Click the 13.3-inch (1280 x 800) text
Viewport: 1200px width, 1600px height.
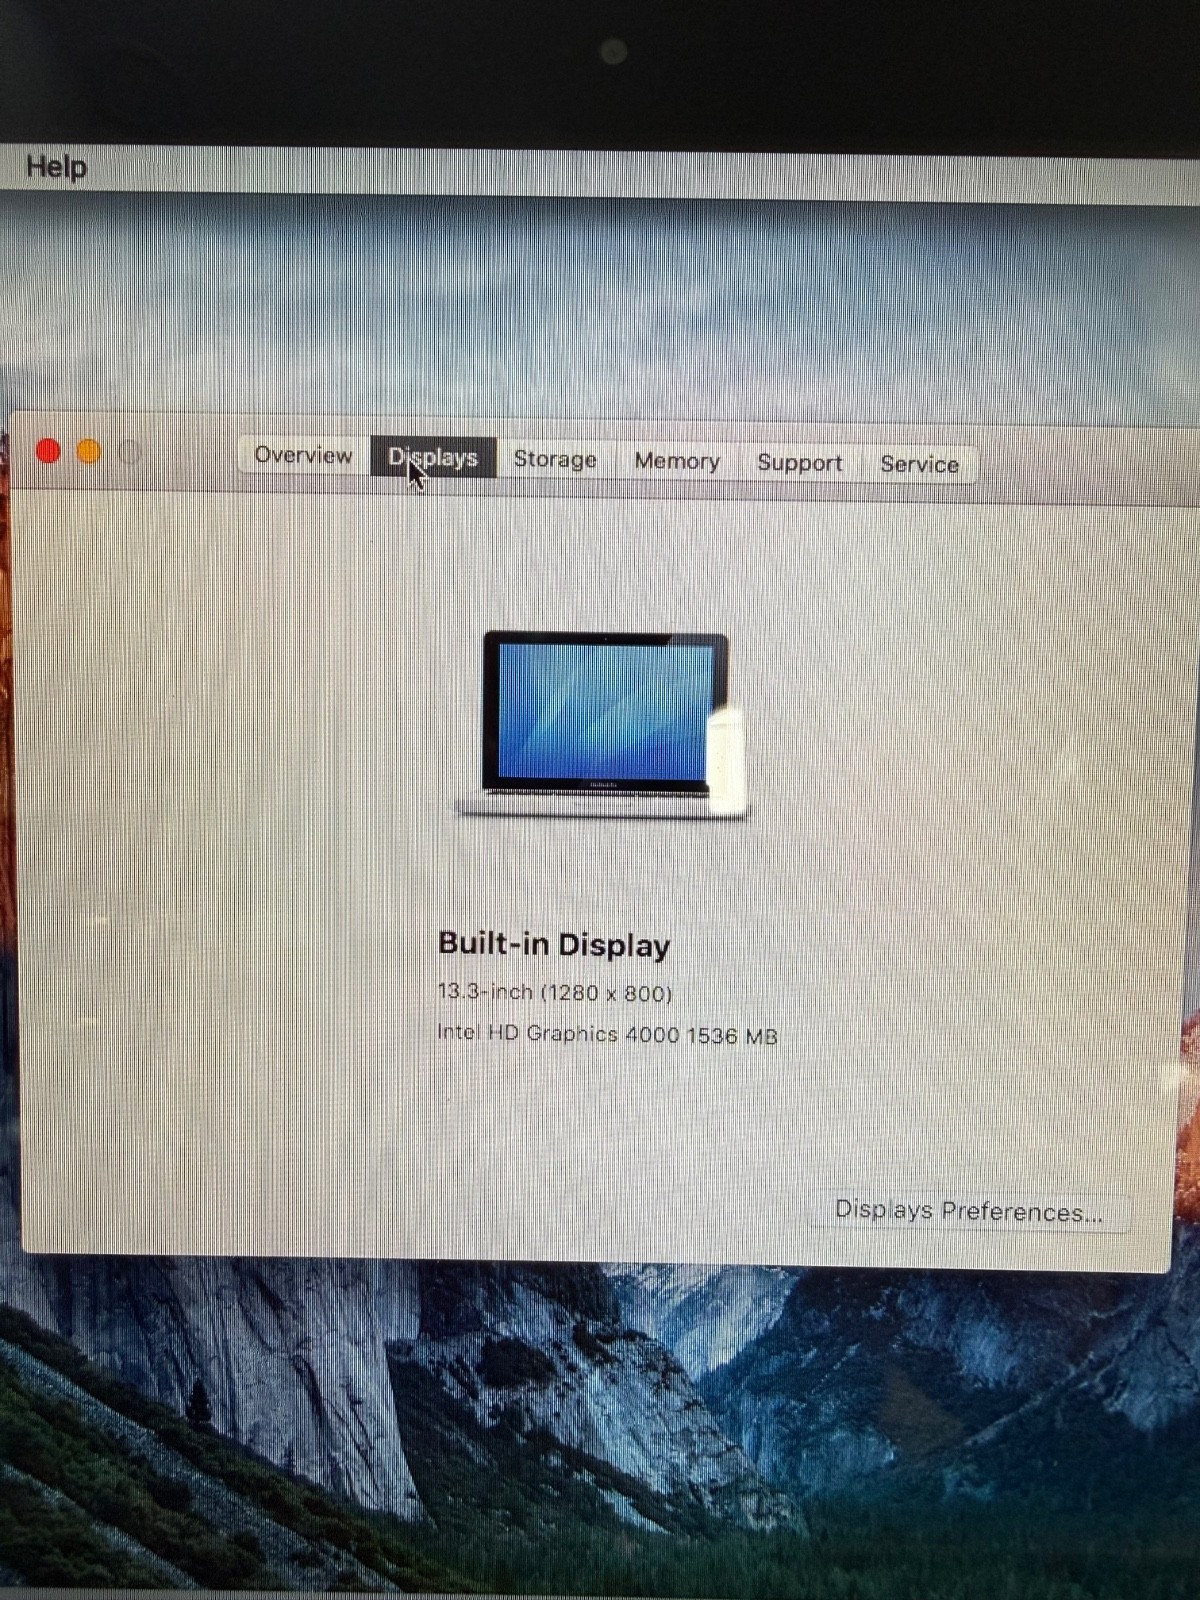tap(555, 993)
